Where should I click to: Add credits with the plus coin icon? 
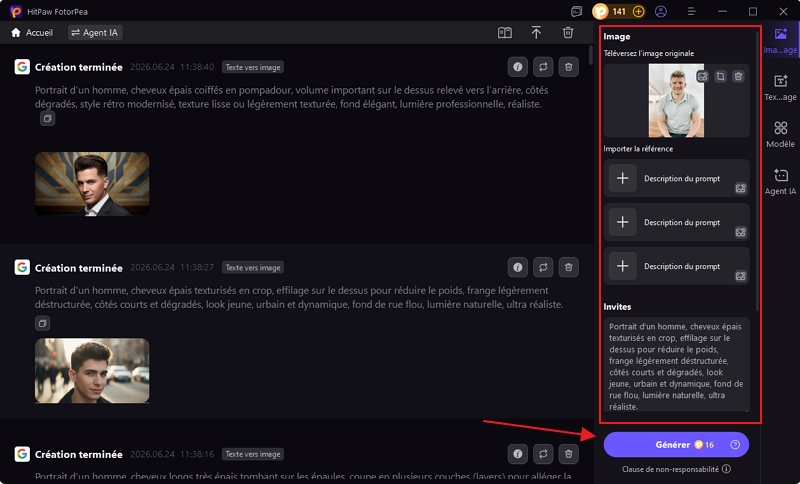point(638,11)
